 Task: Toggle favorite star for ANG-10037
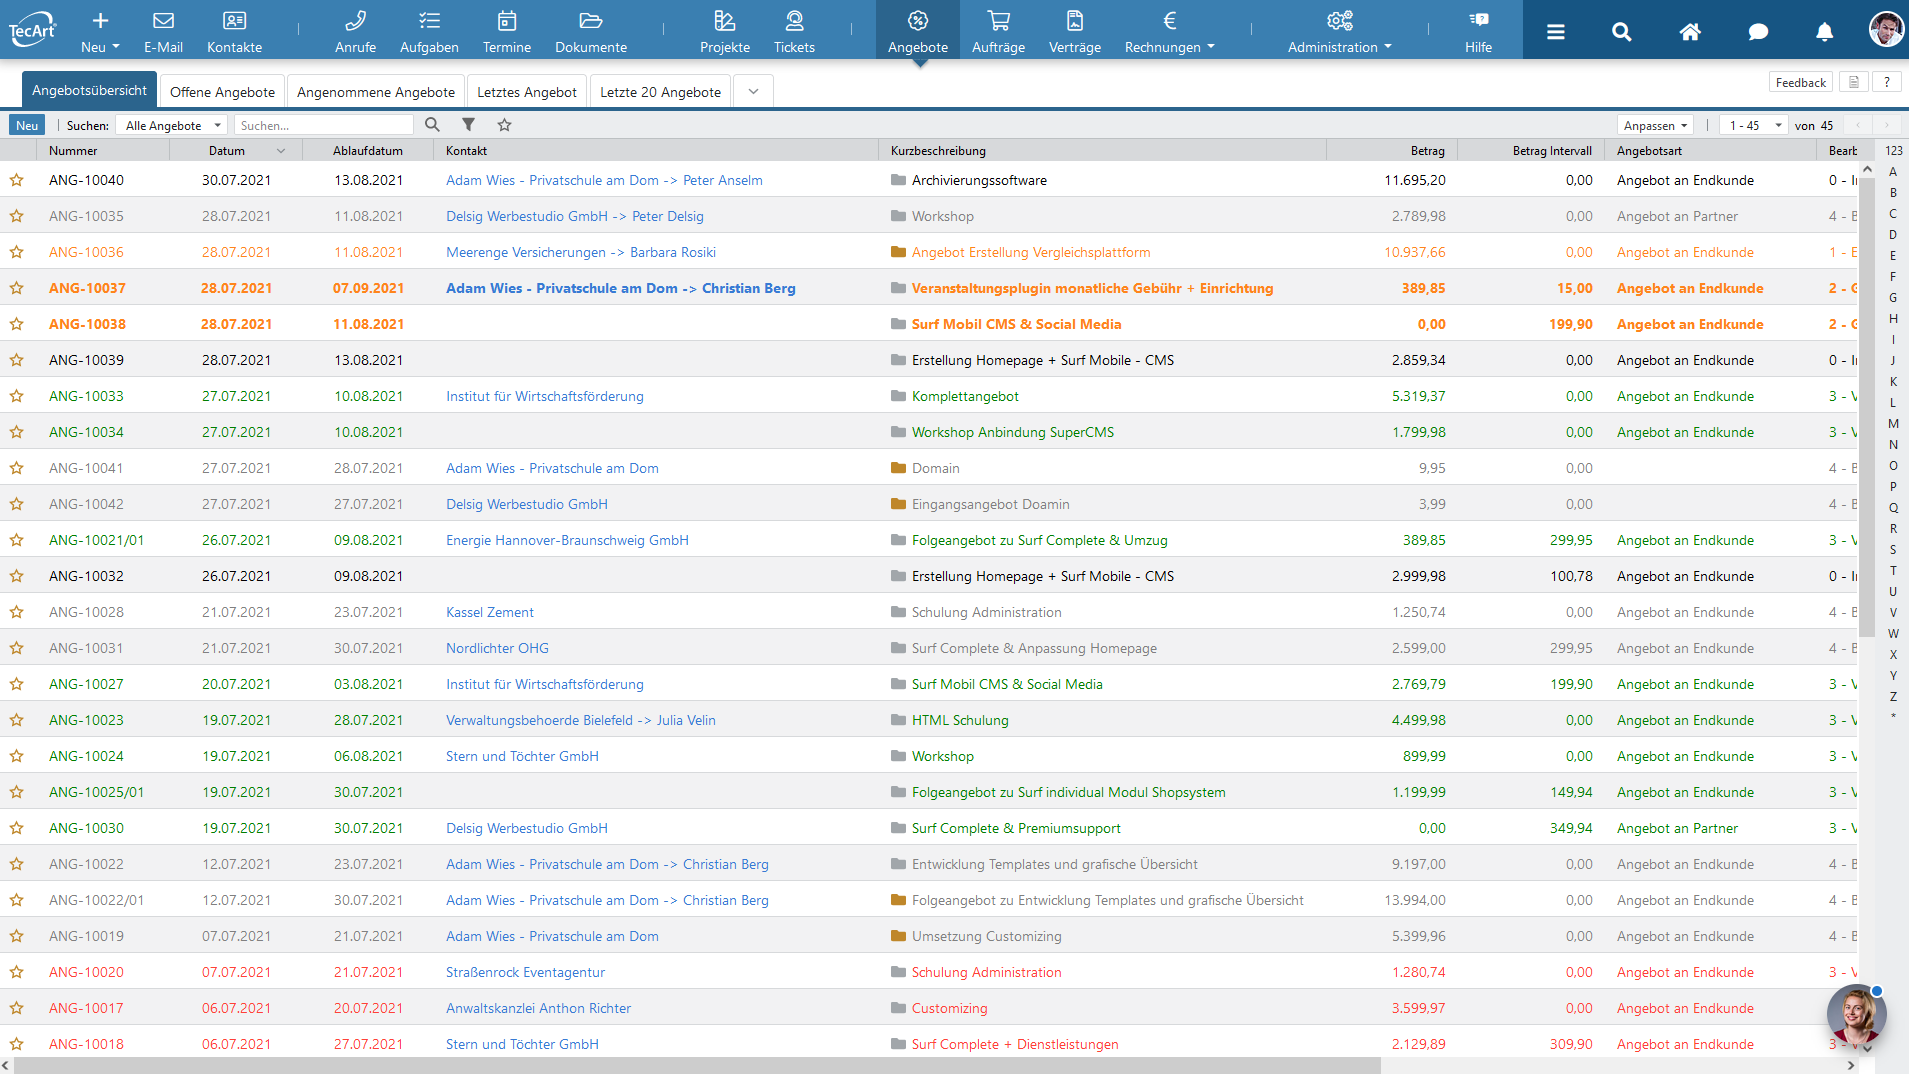tap(17, 289)
